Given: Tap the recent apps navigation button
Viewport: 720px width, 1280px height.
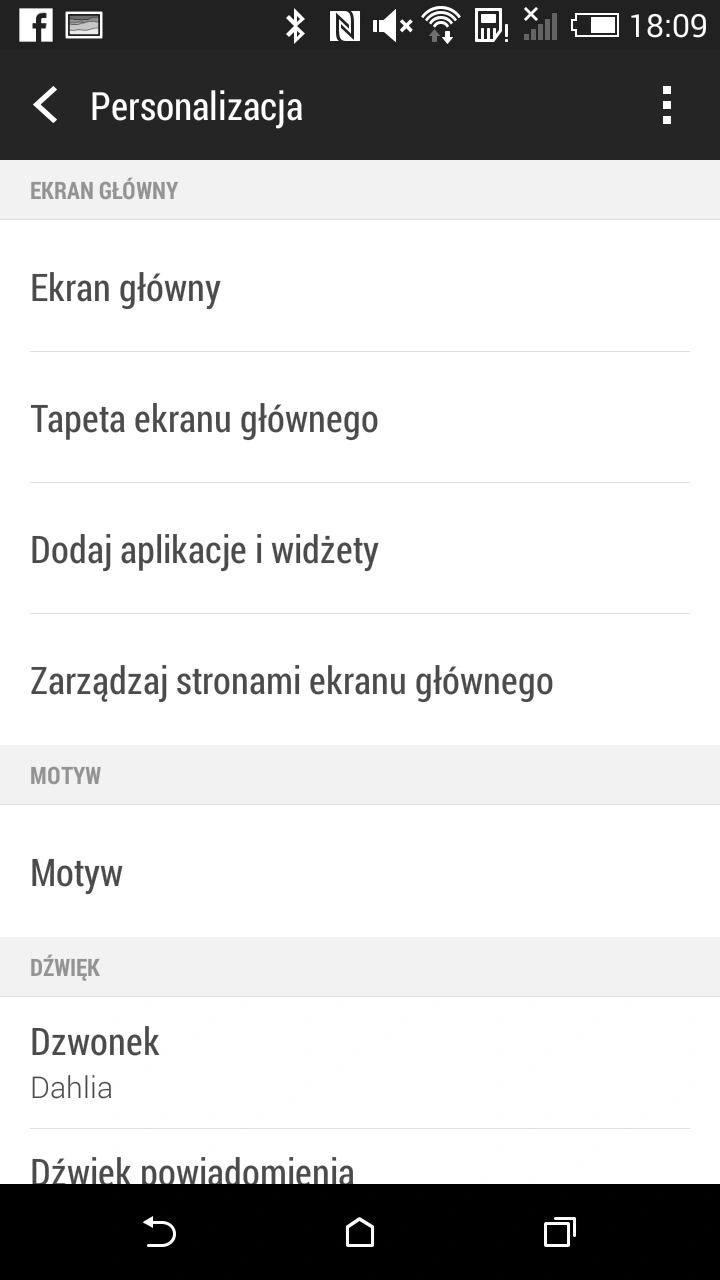Looking at the screenshot, I should point(560,1232).
